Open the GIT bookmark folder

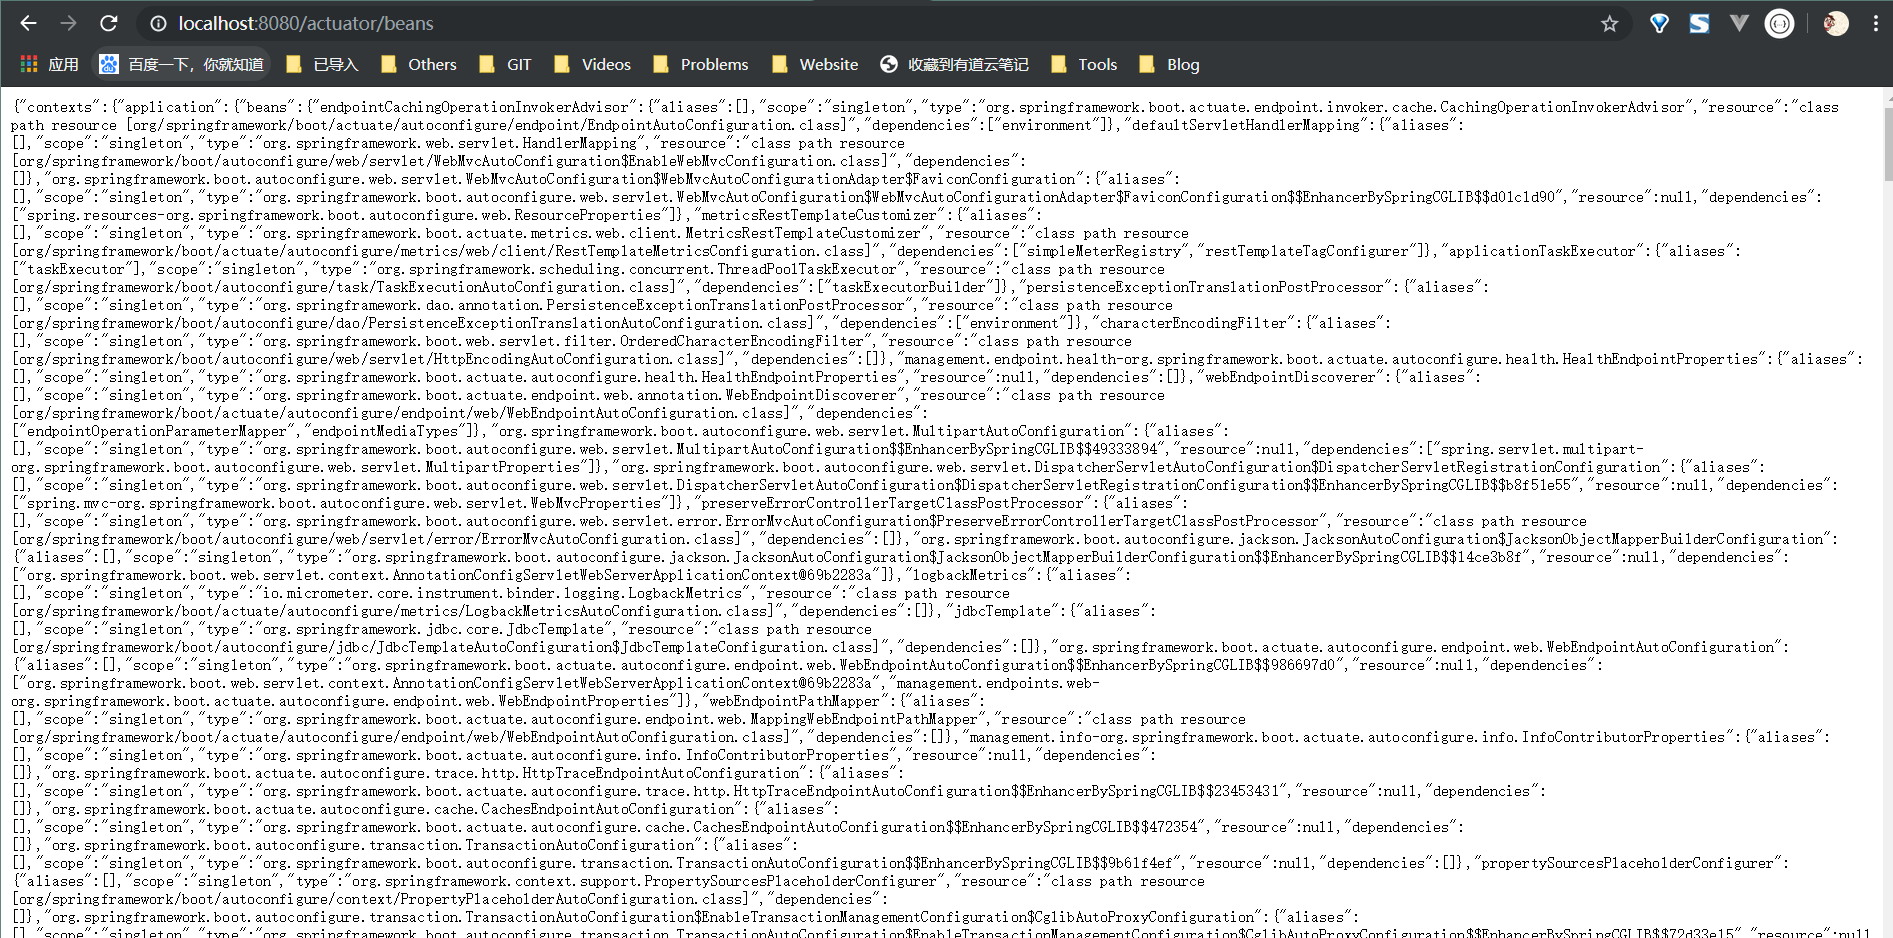(505, 64)
